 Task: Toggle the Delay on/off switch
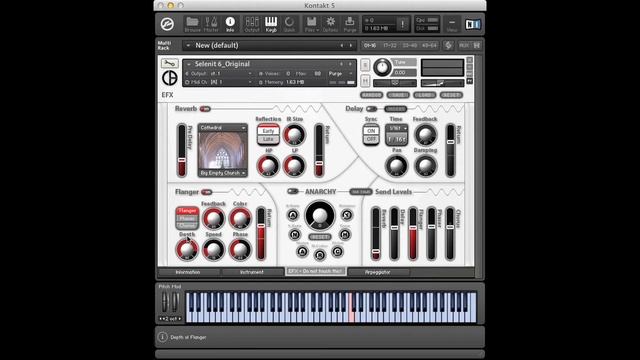click(x=371, y=109)
